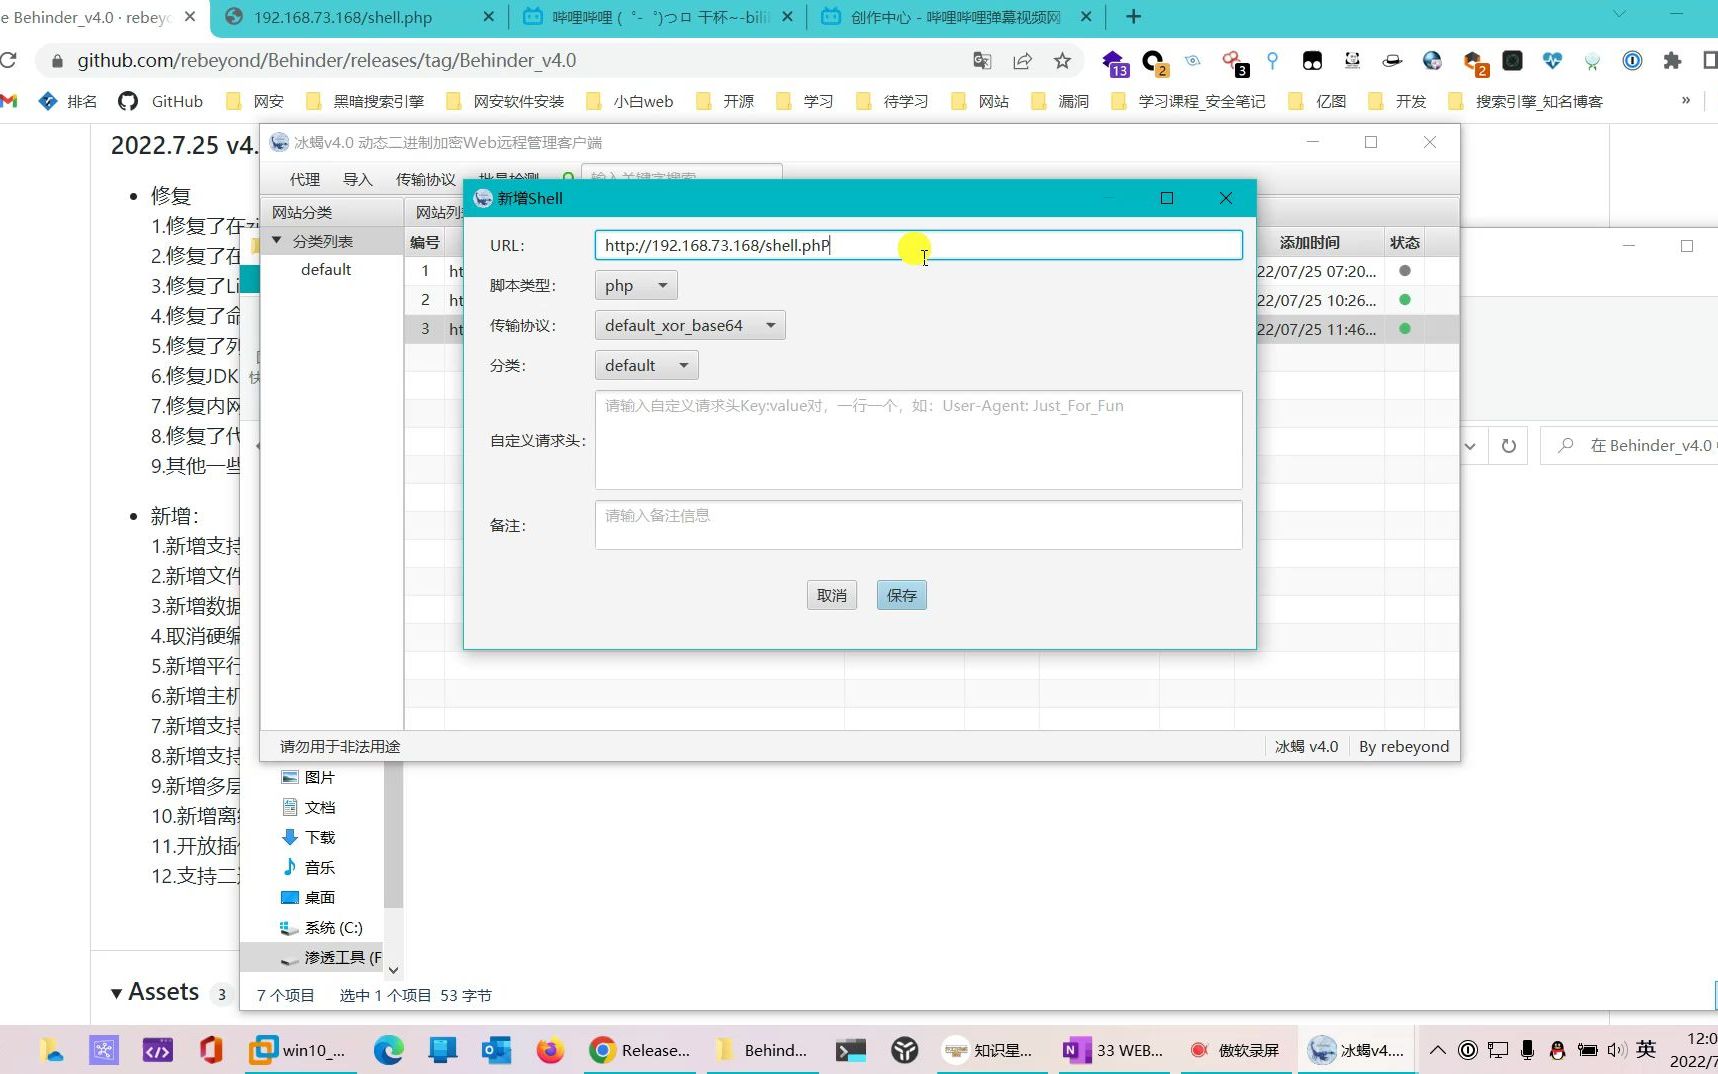This screenshot has width=1718, height=1074.
Task: Open the OneNote 33 WEB taskbar item
Action: tap(1115, 1050)
